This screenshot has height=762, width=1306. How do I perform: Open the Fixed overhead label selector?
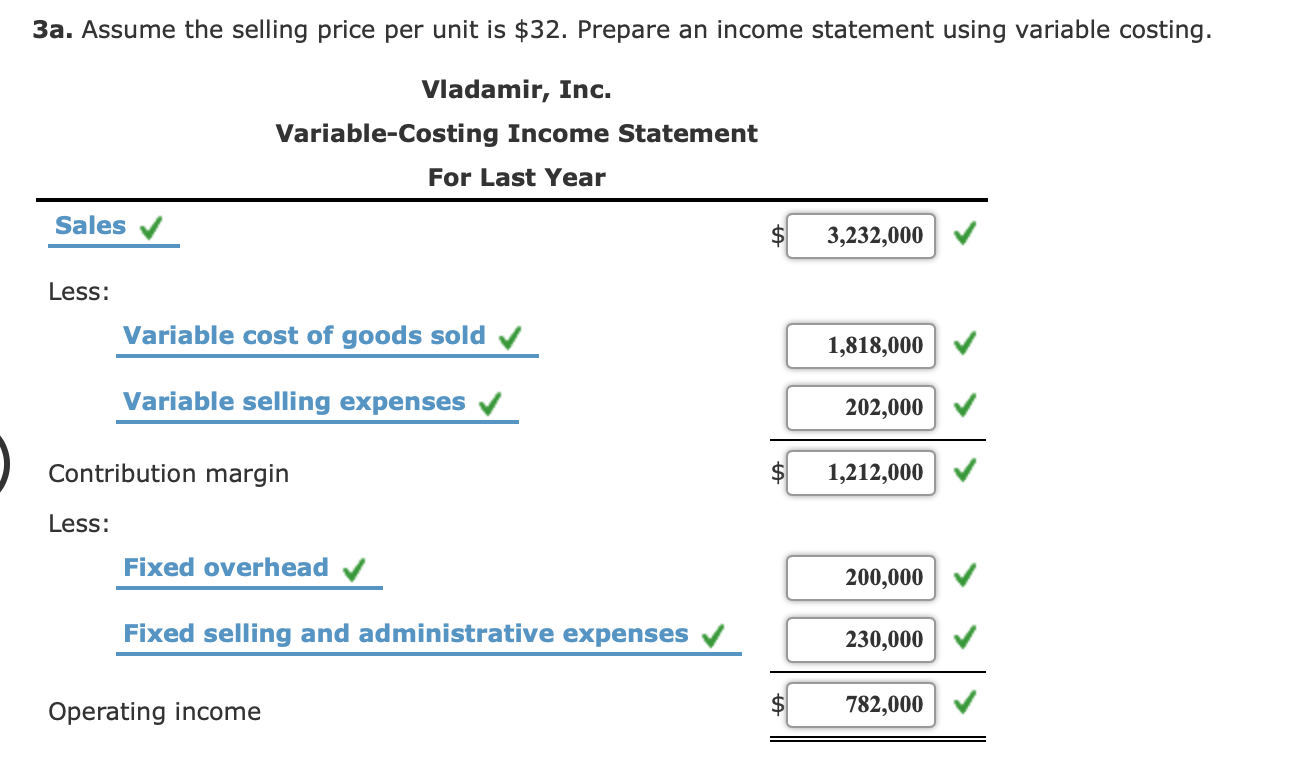click(x=224, y=568)
